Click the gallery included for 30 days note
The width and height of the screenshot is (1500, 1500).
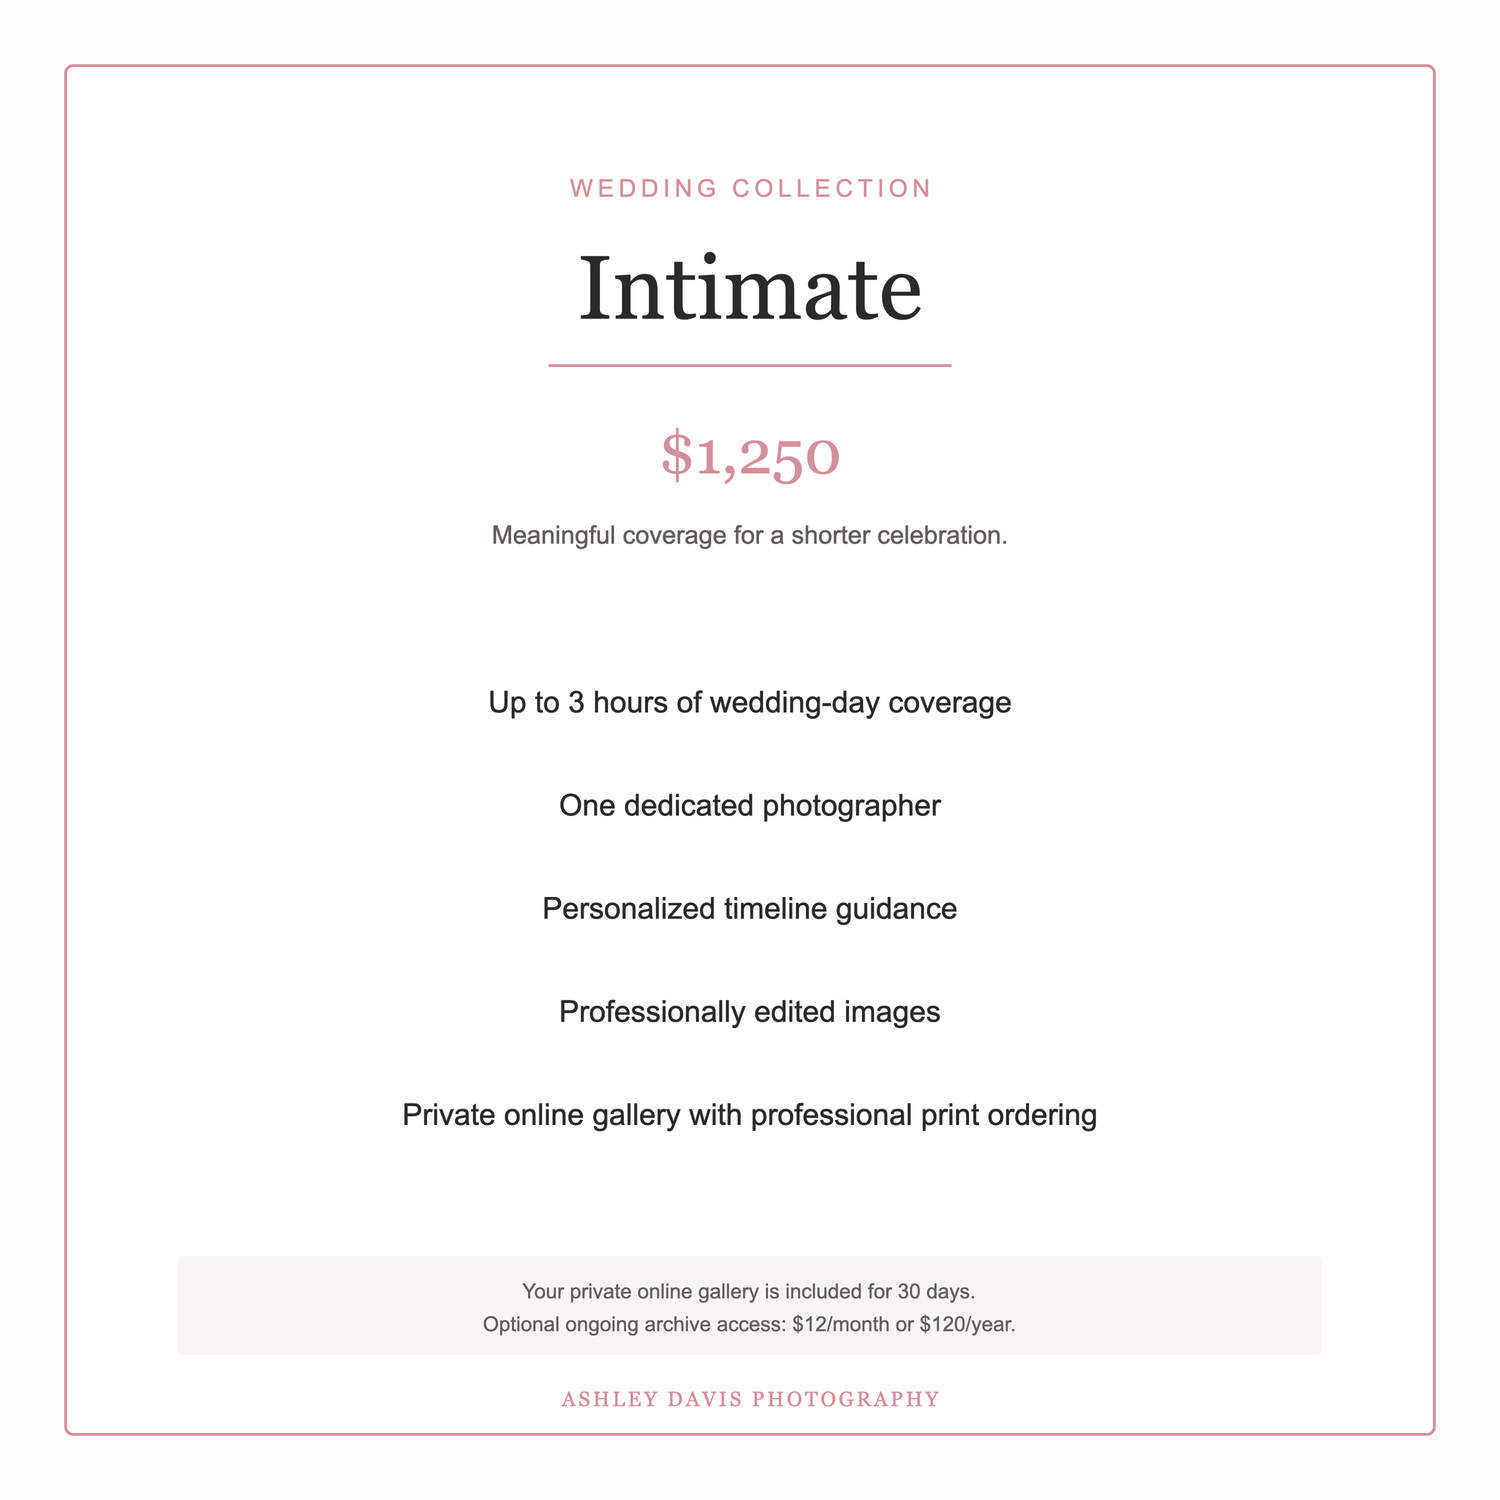[749, 1292]
